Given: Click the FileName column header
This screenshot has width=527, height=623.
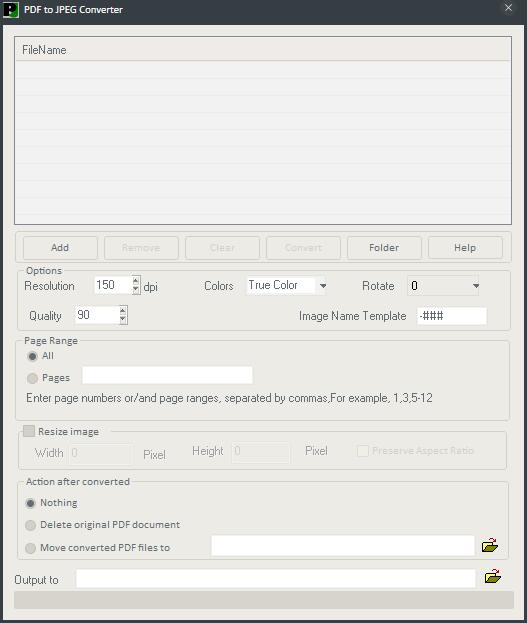Looking at the screenshot, I should 263,50.
